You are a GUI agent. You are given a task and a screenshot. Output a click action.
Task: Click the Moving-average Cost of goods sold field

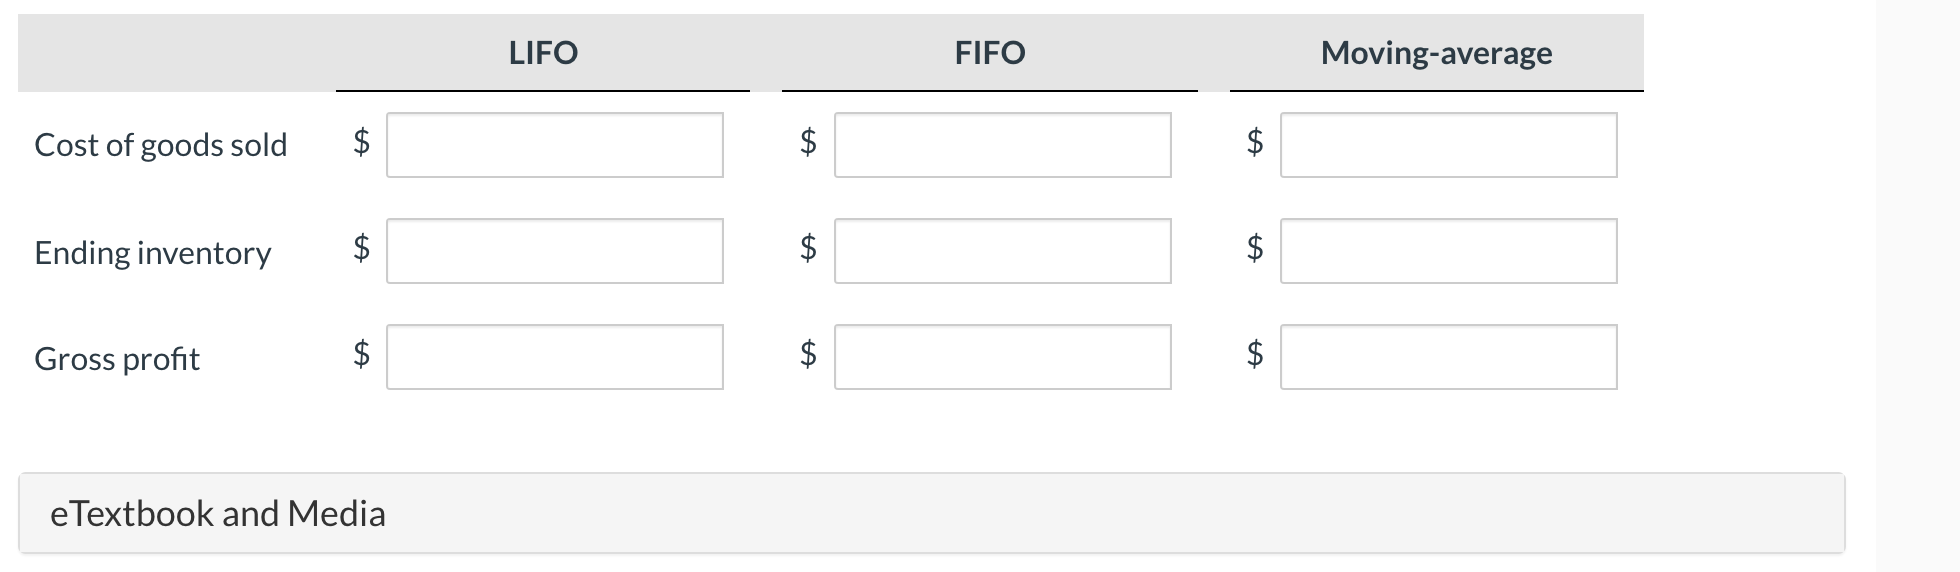1449,145
